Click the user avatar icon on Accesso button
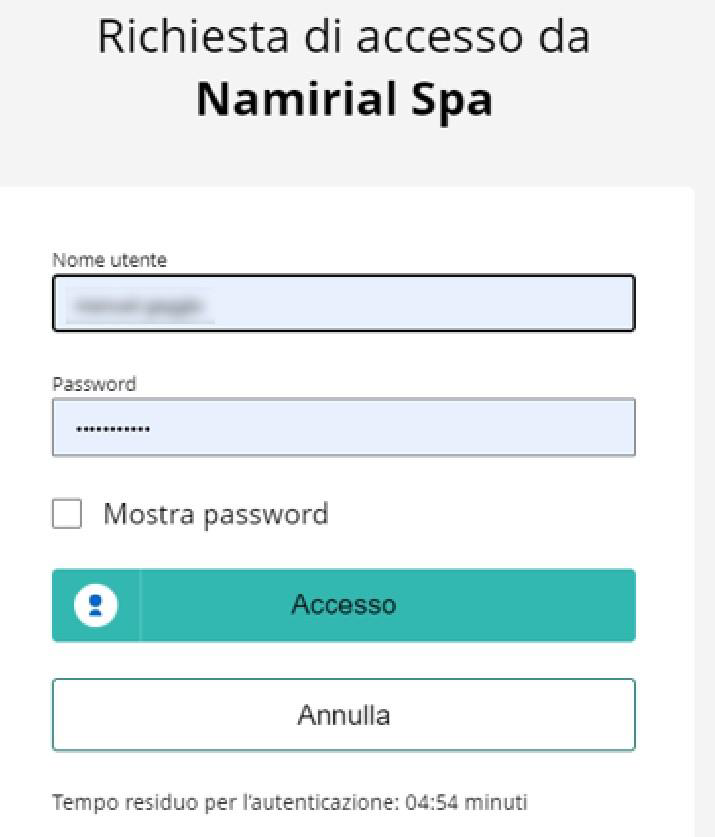 click(x=96, y=605)
